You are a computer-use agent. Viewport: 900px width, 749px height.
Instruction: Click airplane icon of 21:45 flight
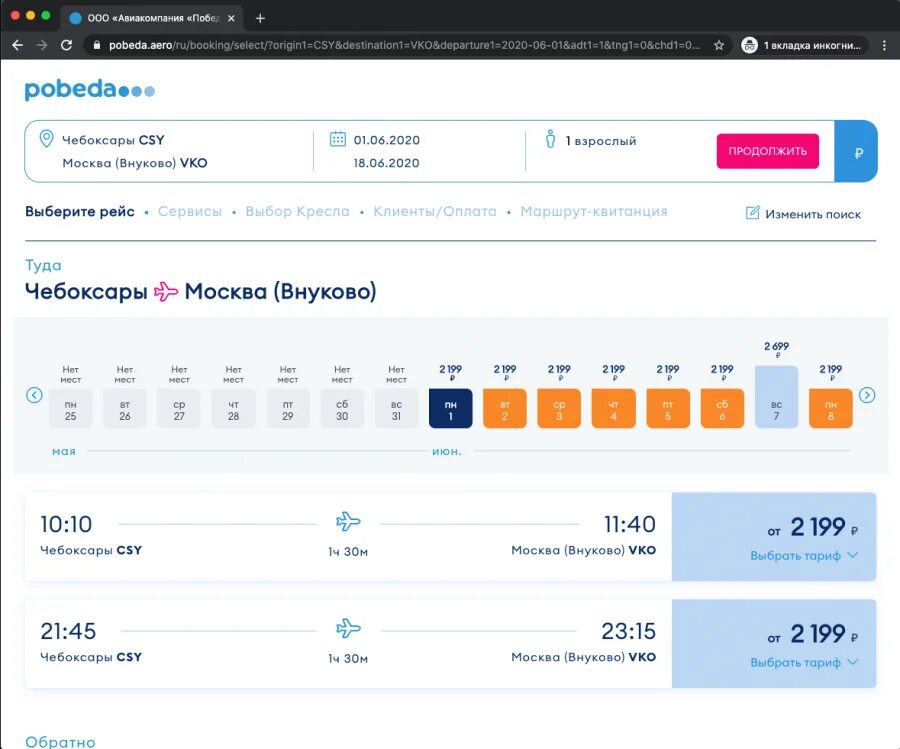tap(348, 628)
